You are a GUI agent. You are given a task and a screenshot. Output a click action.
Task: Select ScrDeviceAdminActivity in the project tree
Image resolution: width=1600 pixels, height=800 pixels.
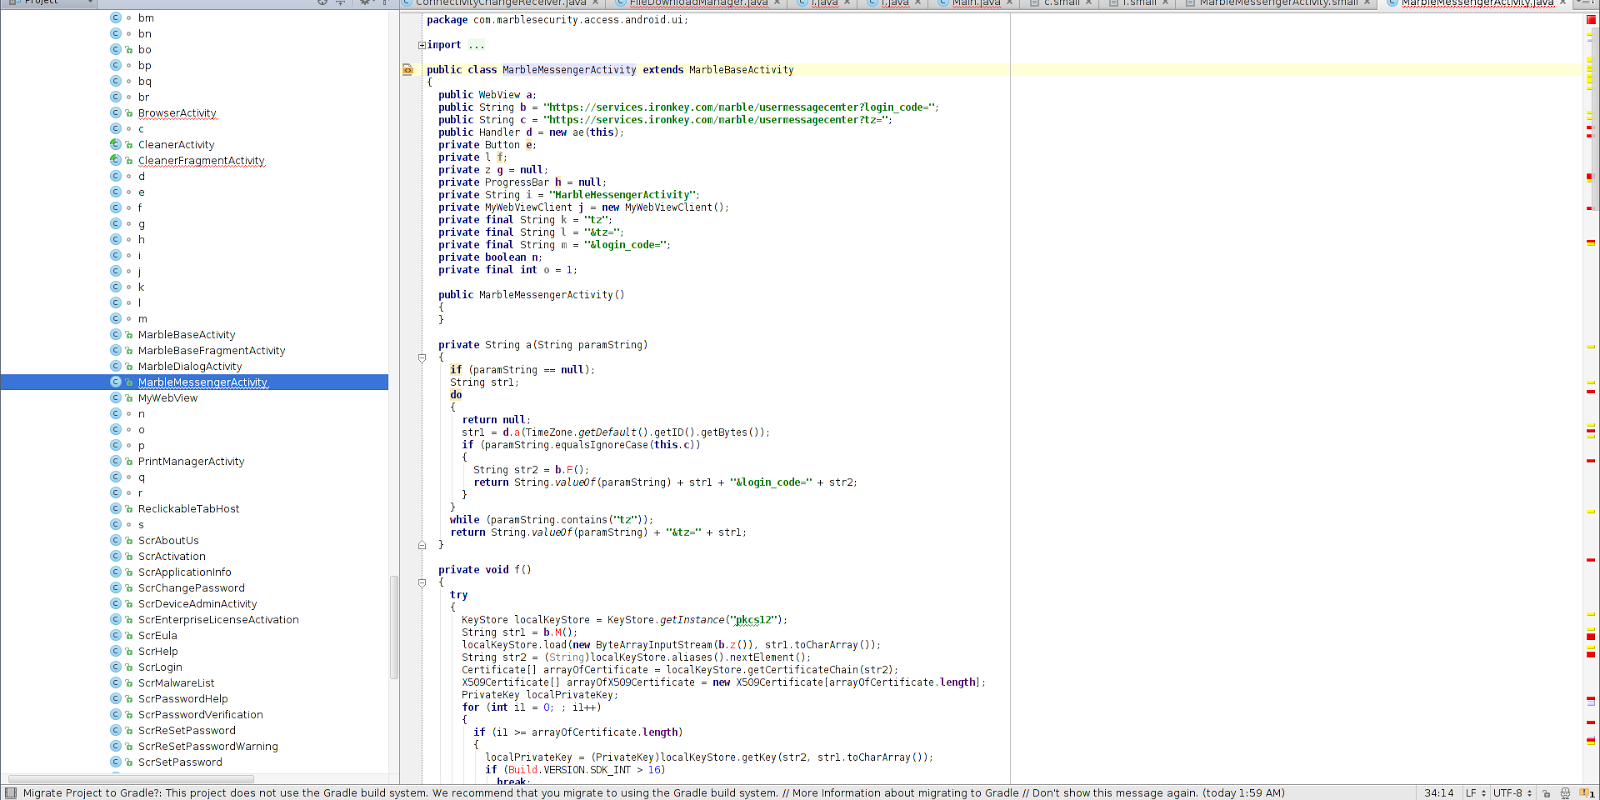click(198, 604)
